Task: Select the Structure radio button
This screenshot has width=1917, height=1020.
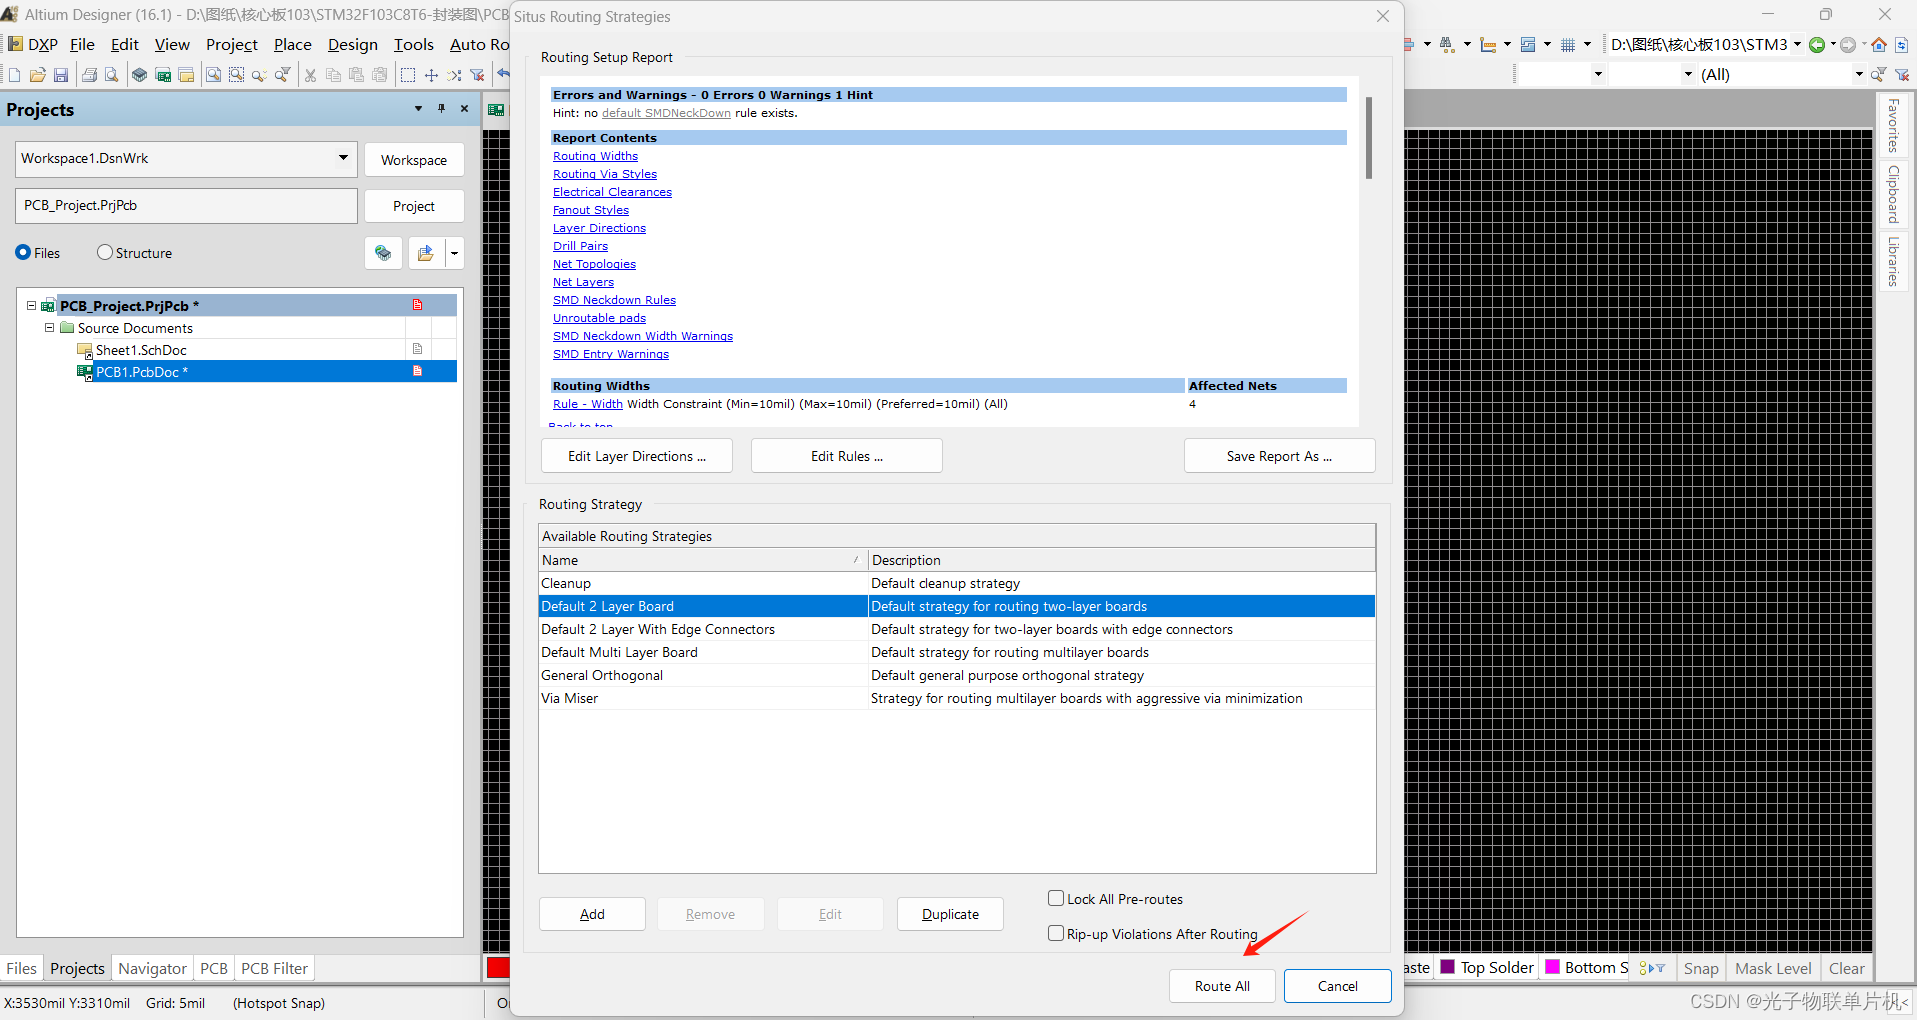Action: tap(105, 253)
